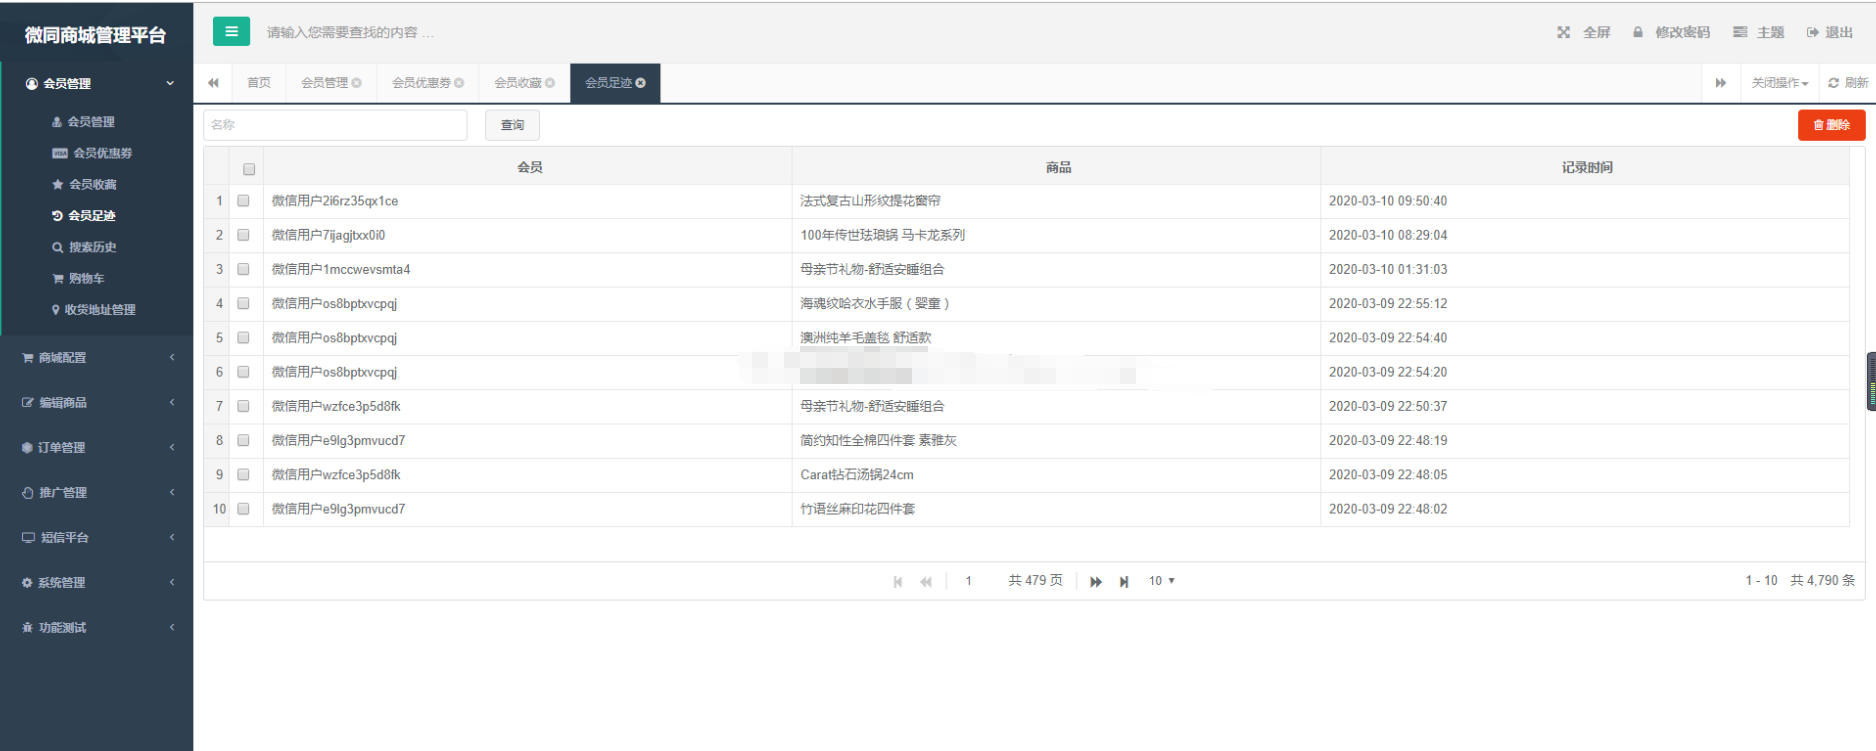Switch to the 会员管理 tab
Image resolution: width=1876 pixels, height=751 pixels.
[325, 83]
